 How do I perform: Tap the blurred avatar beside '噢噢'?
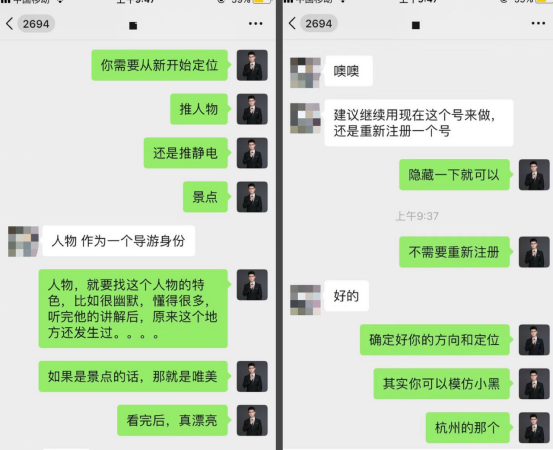pyautogui.click(x=305, y=72)
